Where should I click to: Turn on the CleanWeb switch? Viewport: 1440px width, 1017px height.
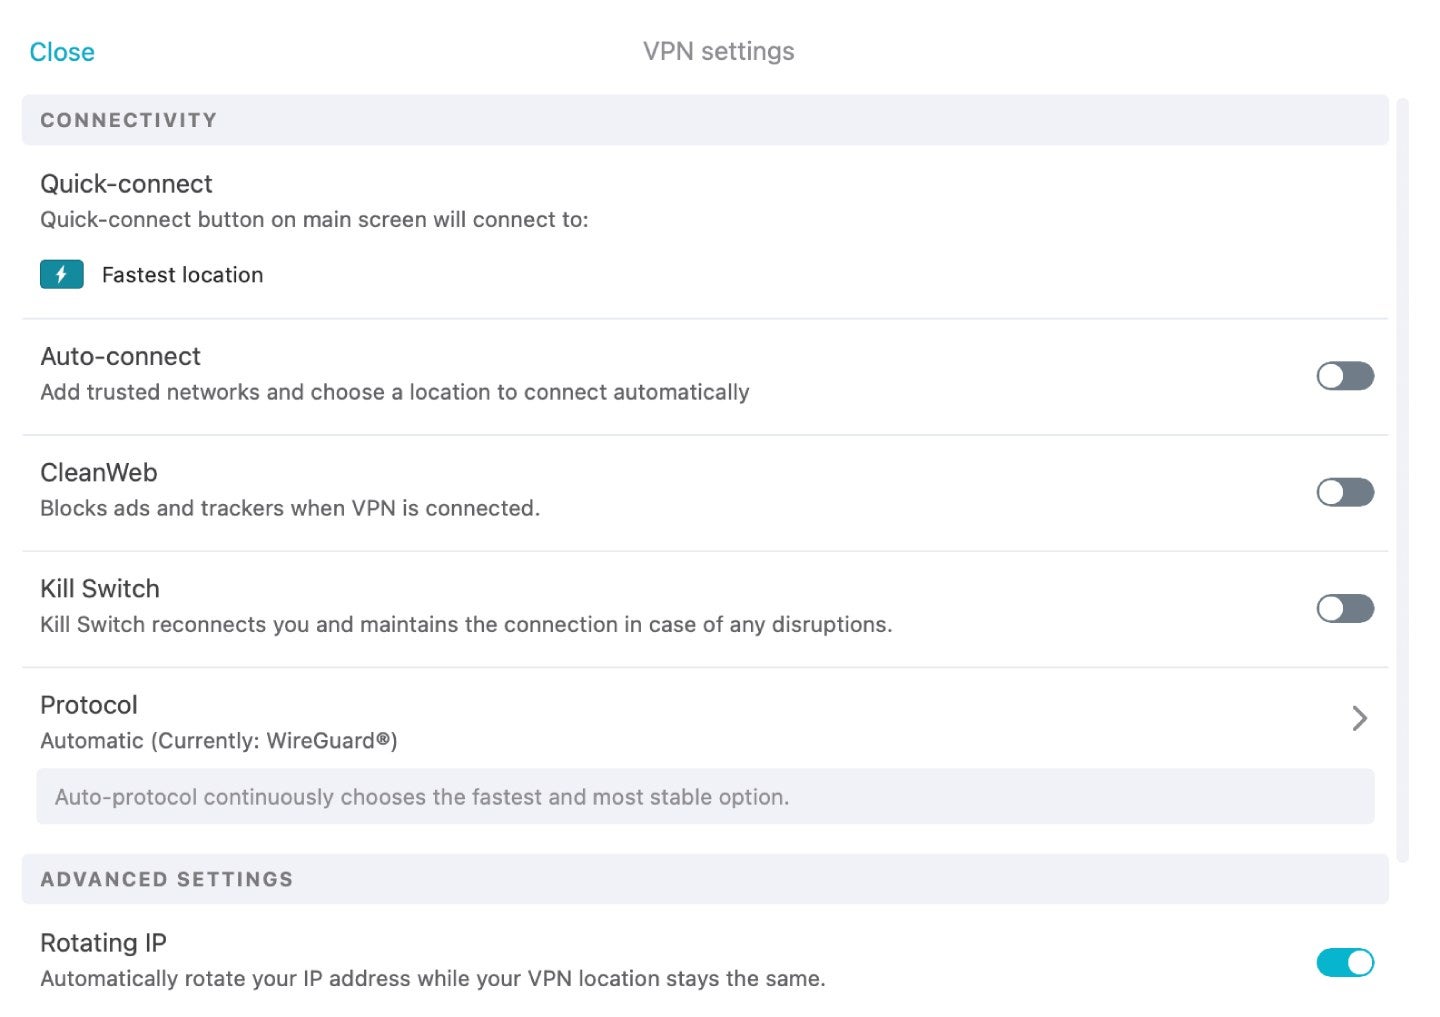click(x=1345, y=492)
